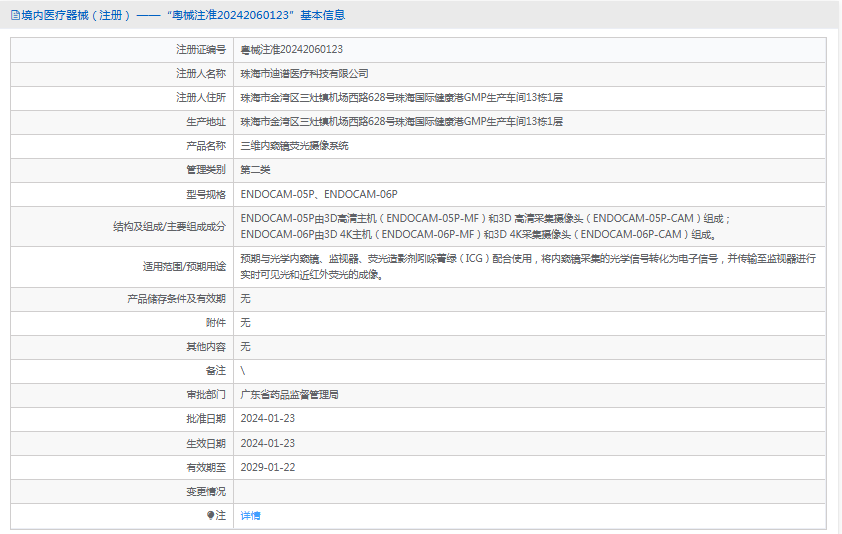
Task: Click the 产品储存条件及有效期 label
Action: pyautogui.click(x=177, y=299)
